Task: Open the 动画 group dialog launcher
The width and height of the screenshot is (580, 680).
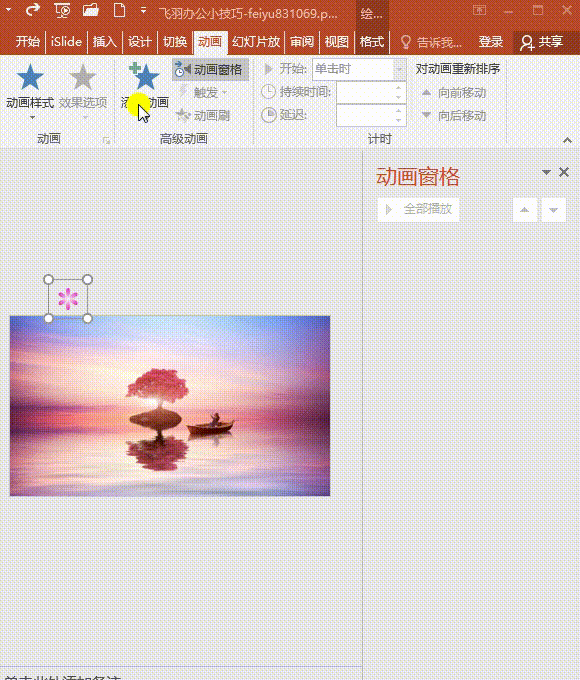Action: (106, 140)
